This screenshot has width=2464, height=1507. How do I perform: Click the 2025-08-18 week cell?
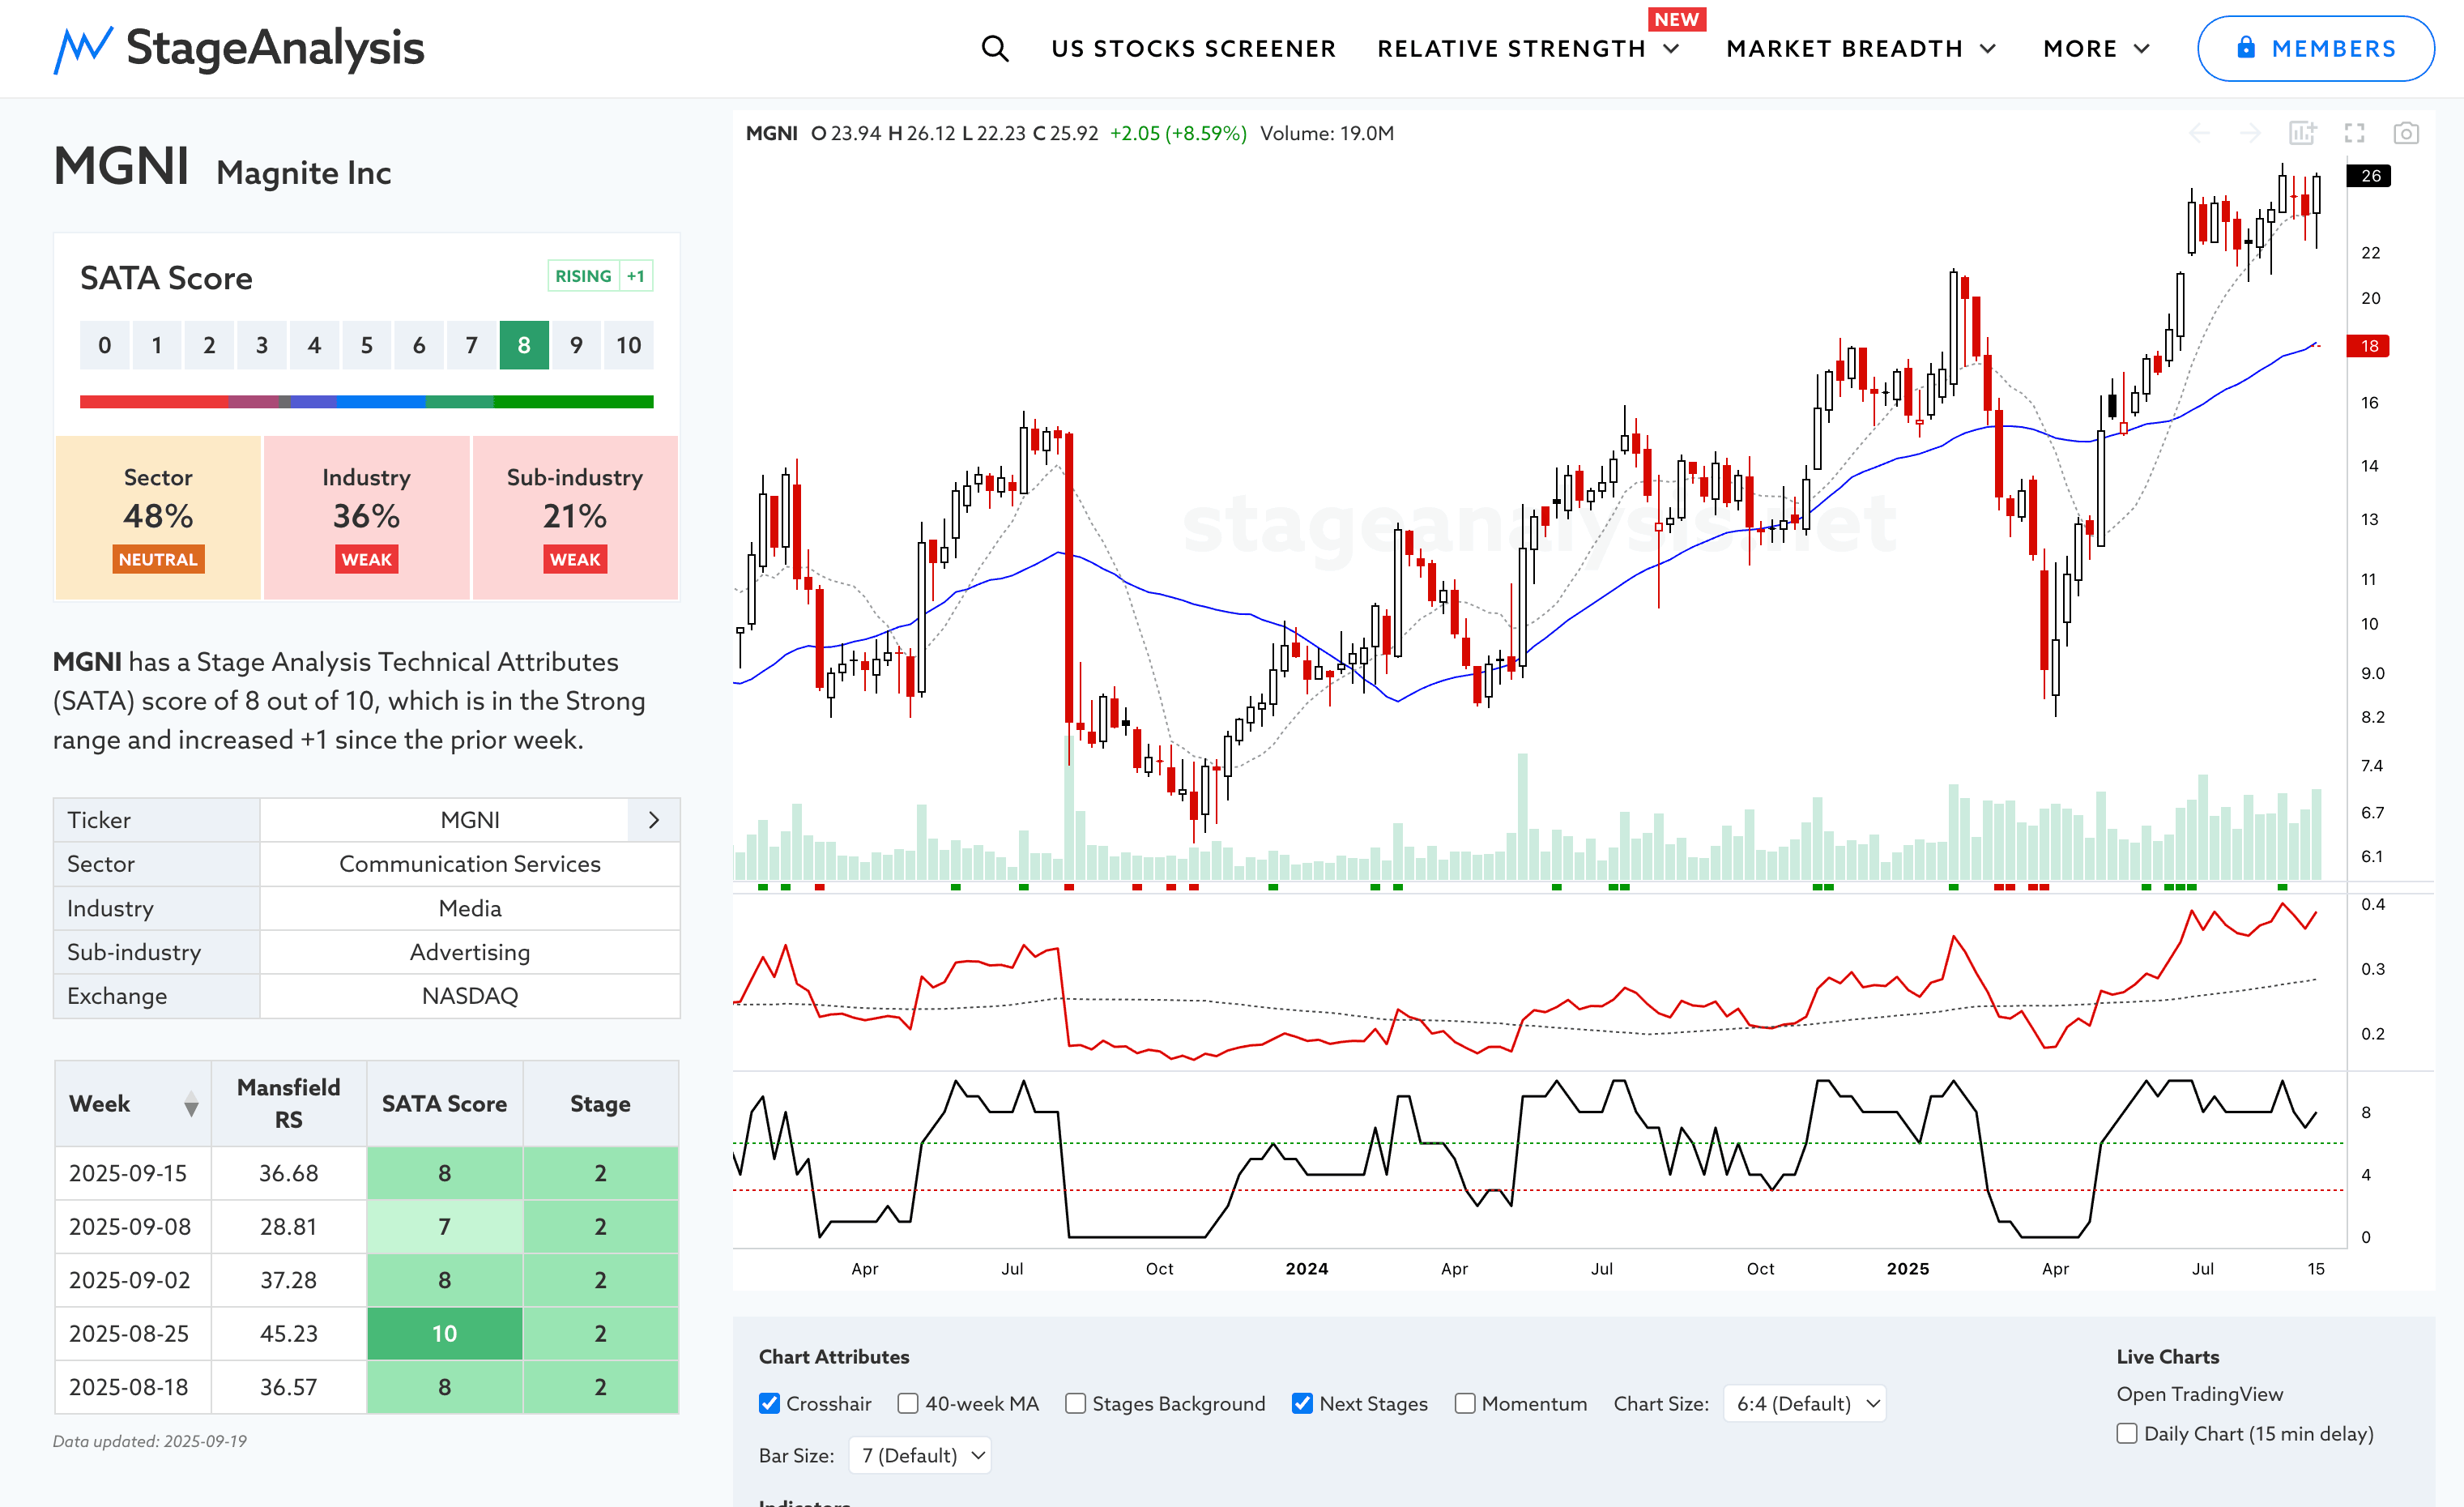(133, 1387)
